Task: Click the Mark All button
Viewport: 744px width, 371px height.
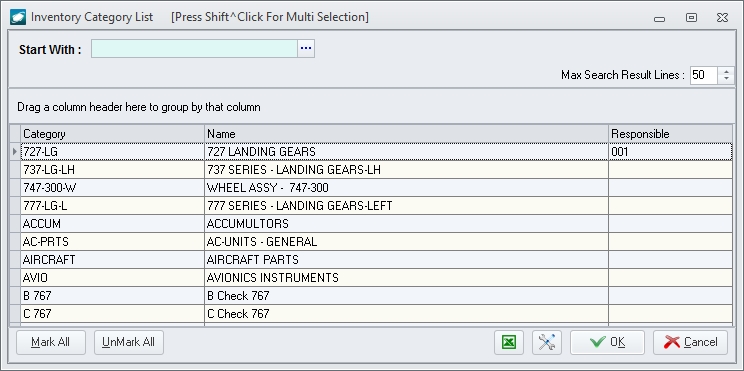Action: point(51,342)
